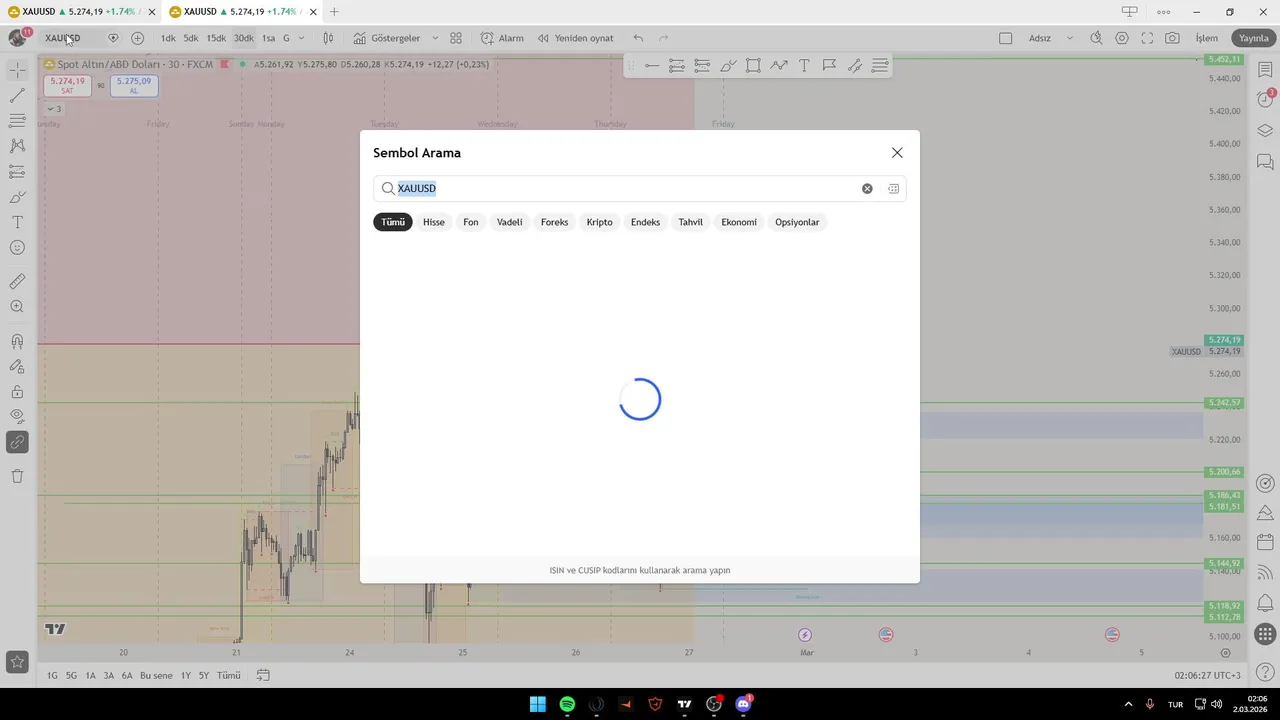This screenshot has height=720, width=1280.
Task: Click the compare symbol plus icon
Action: (x=137, y=38)
